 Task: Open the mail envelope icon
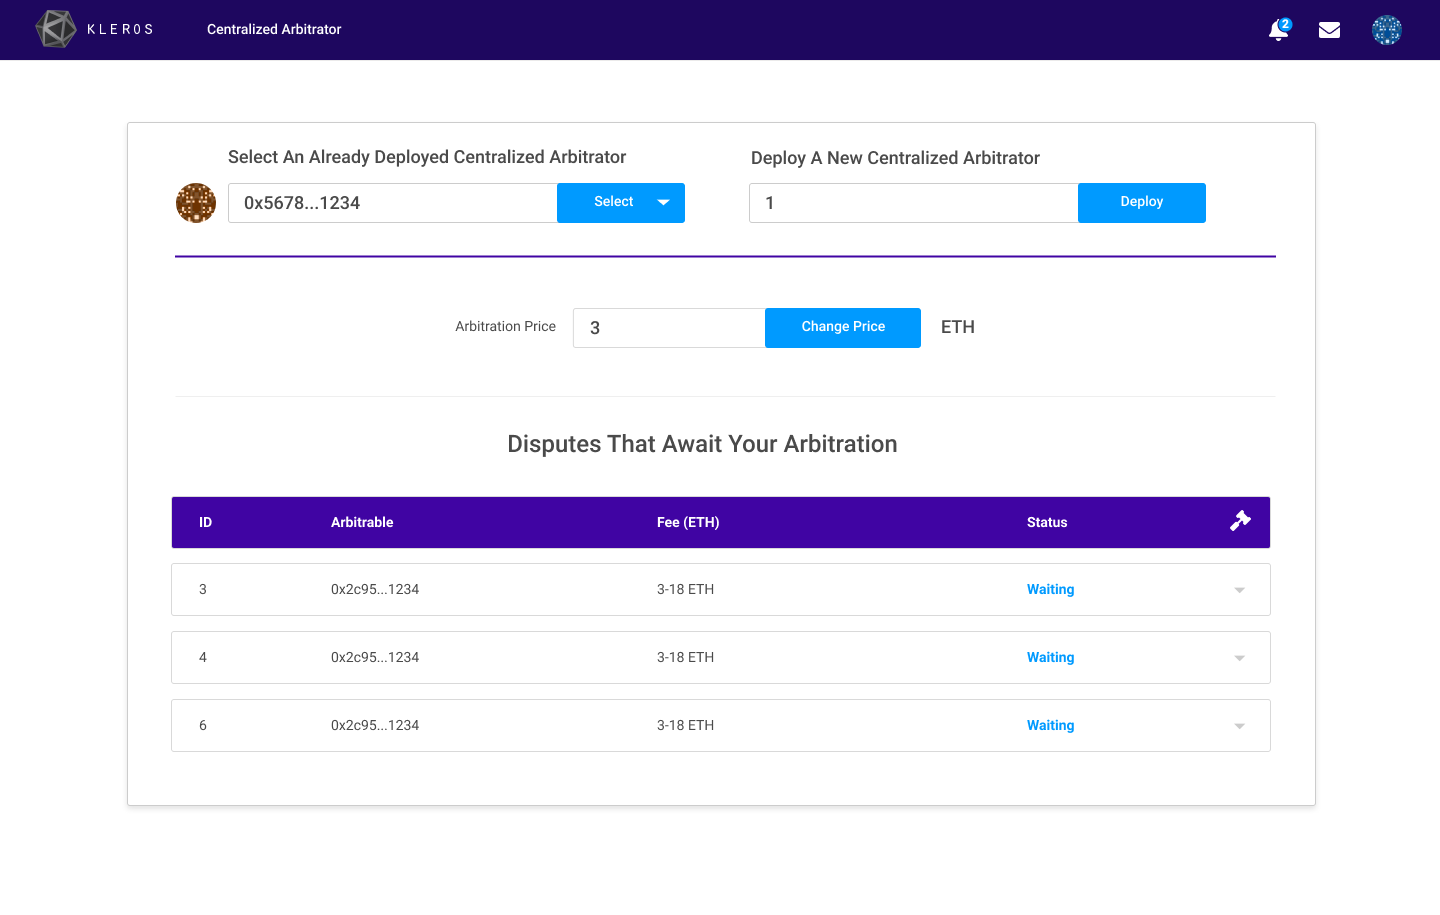(x=1329, y=30)
